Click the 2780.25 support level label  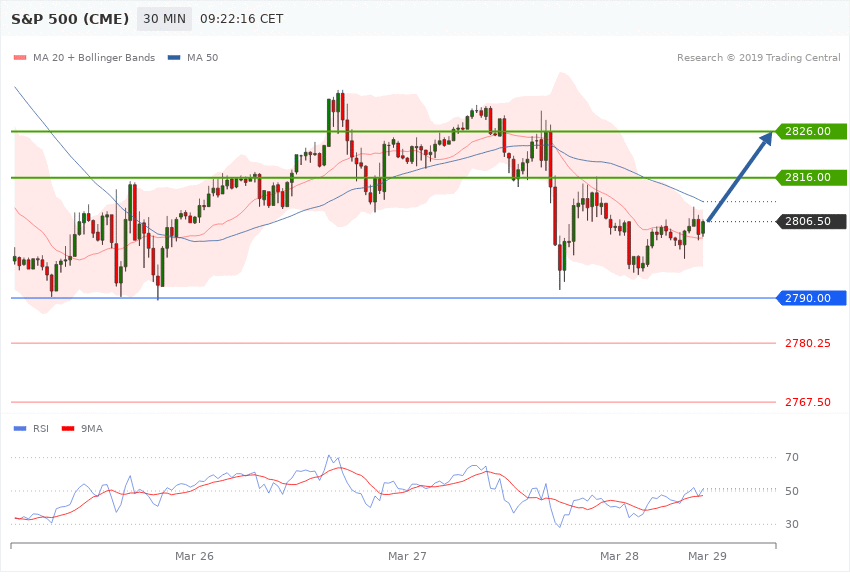(808, 343)
